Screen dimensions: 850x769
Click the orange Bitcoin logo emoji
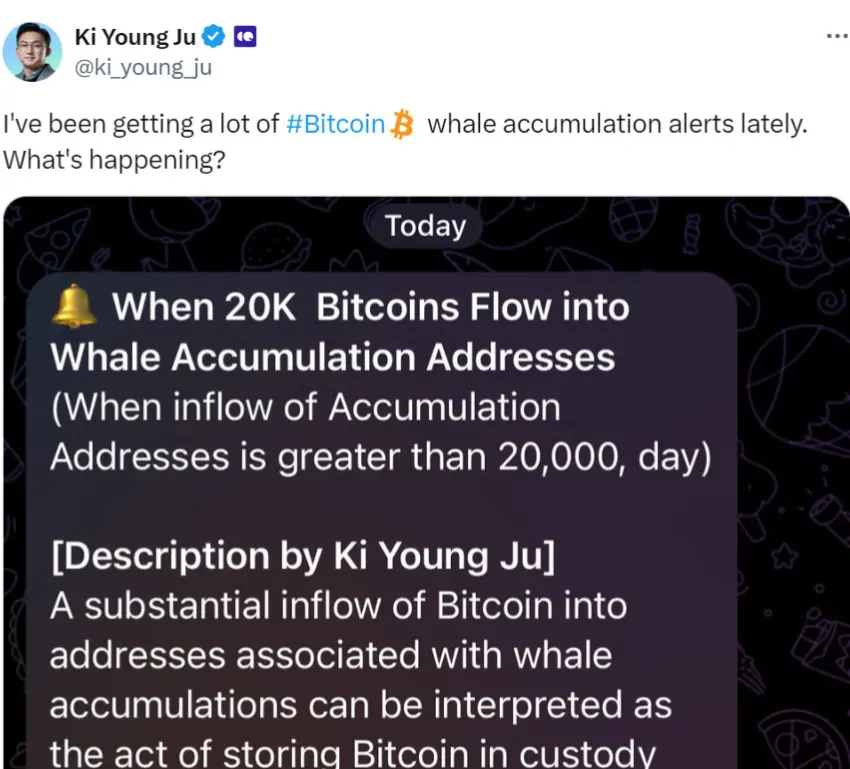[402, 124]
